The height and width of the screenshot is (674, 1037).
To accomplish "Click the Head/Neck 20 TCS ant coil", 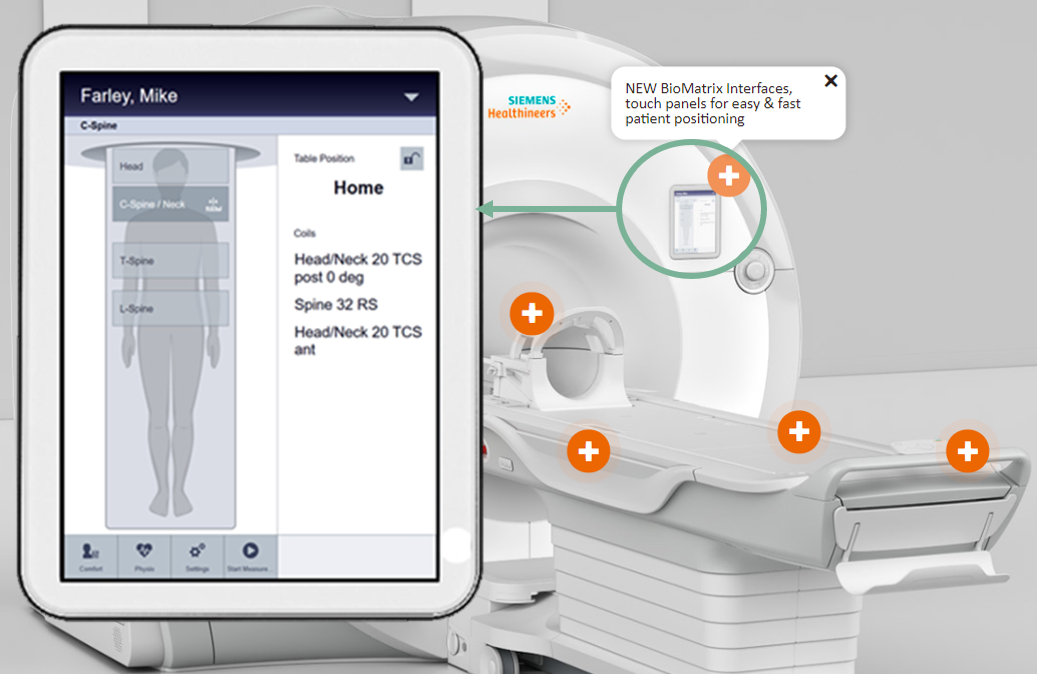I will click(358, 341).
